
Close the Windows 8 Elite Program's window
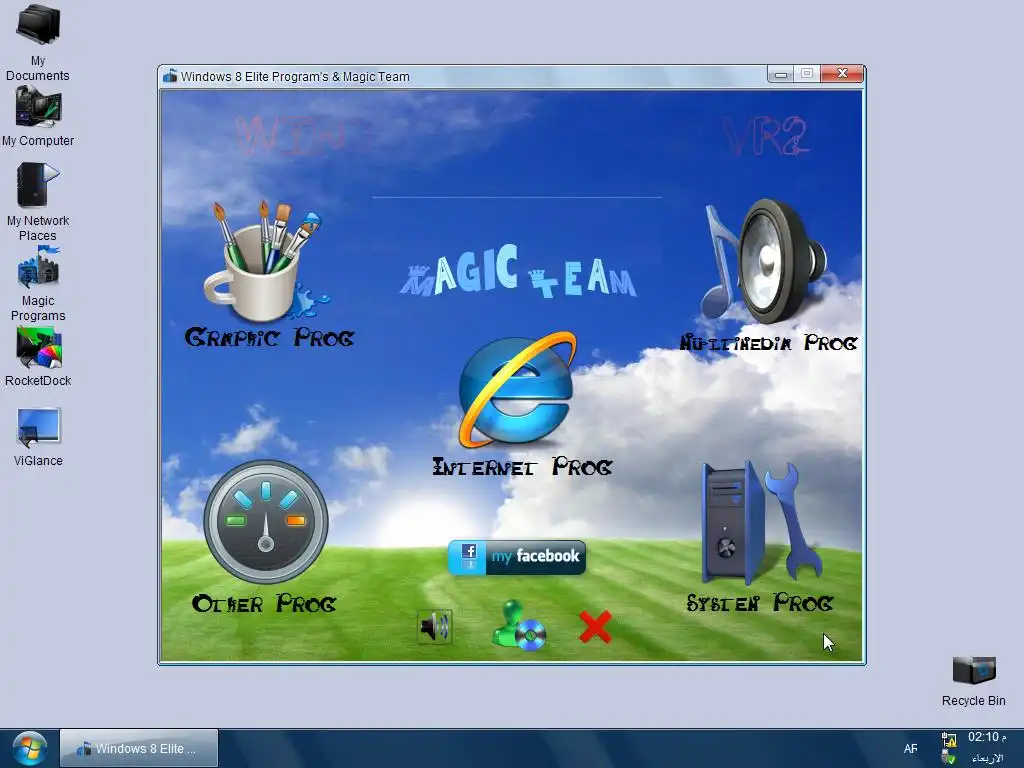842,74
